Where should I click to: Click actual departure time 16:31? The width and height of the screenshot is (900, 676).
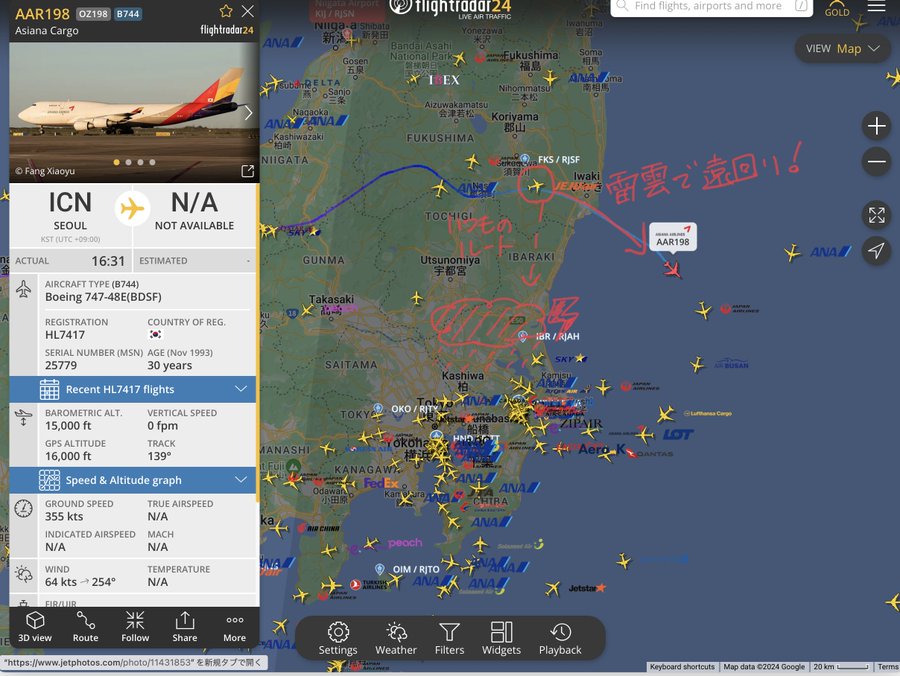tap(108, 261)
